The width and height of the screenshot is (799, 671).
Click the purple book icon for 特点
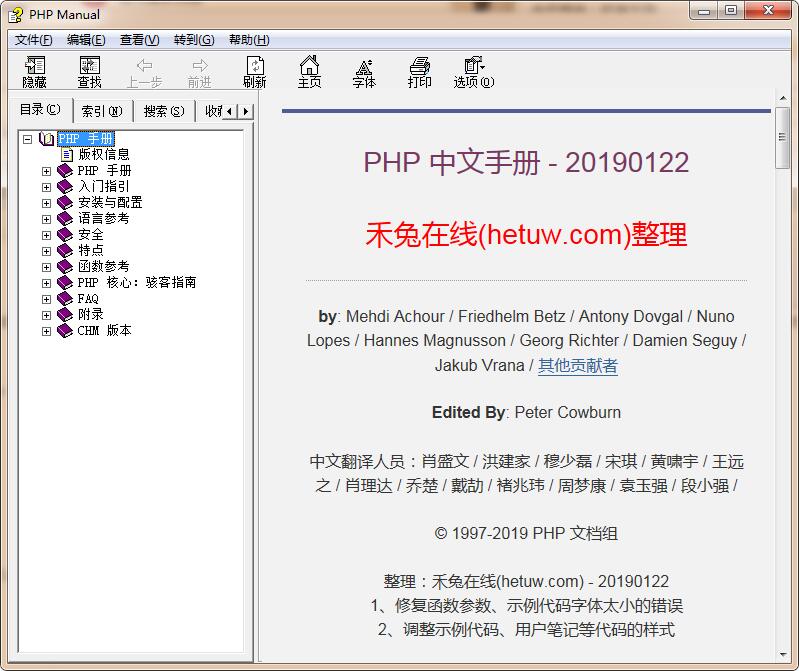tap(65, 250)
